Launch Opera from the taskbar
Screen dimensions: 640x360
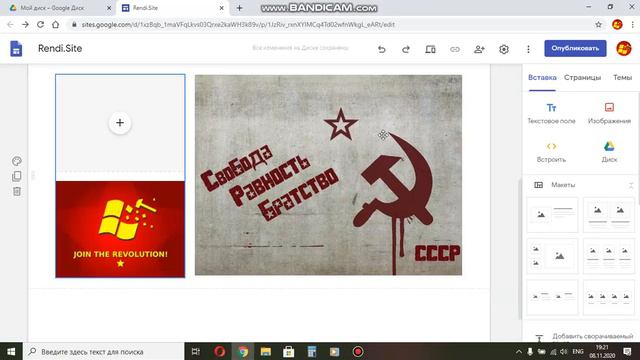(x=220, y=351)
